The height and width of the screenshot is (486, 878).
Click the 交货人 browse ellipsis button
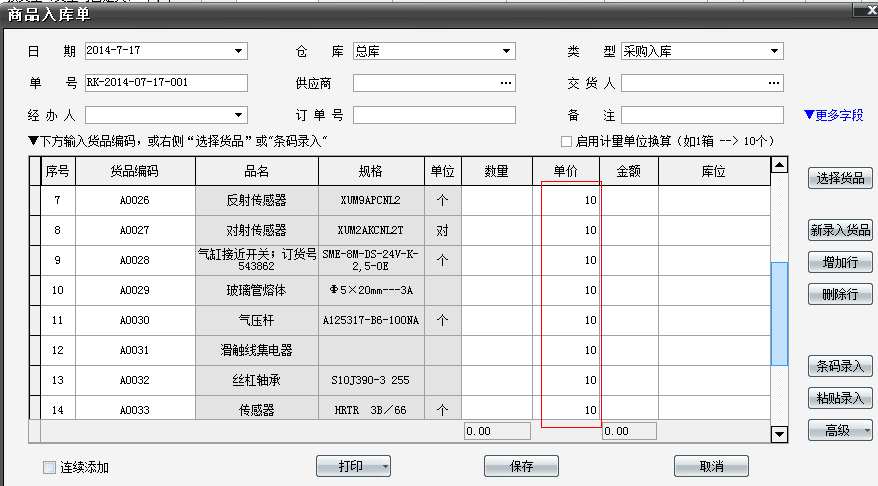(x=774, y=83)
